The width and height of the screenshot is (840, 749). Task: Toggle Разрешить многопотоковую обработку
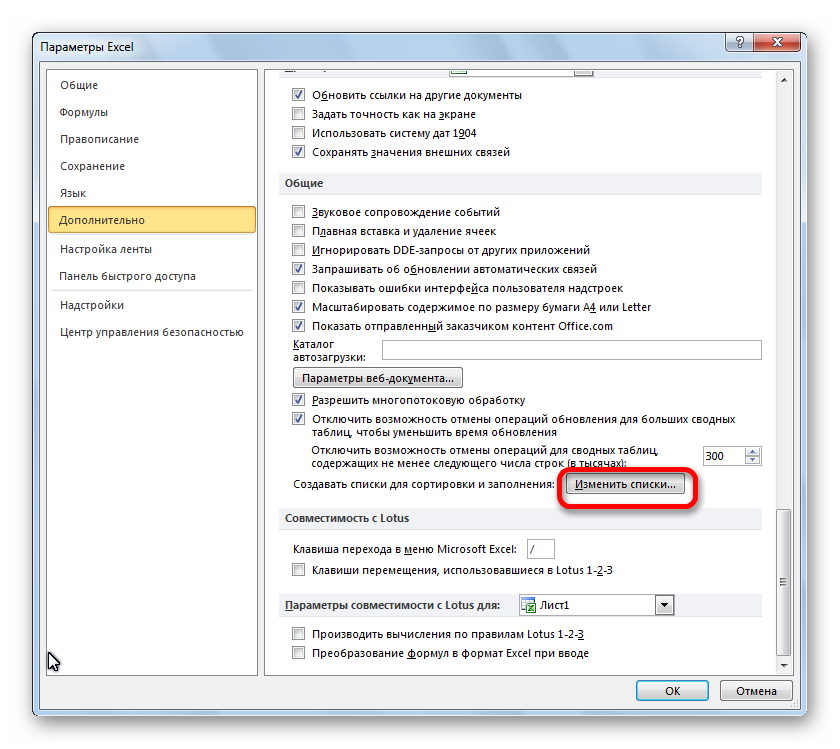[298, 400]
